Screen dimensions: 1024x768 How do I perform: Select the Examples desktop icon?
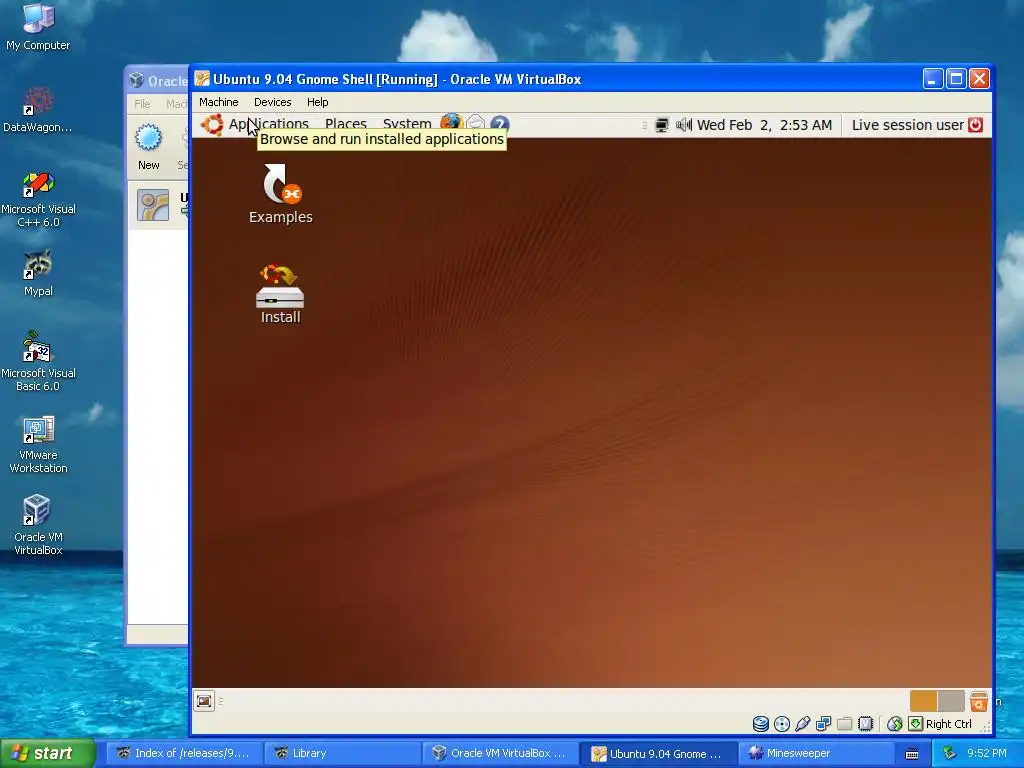(281, 193)
